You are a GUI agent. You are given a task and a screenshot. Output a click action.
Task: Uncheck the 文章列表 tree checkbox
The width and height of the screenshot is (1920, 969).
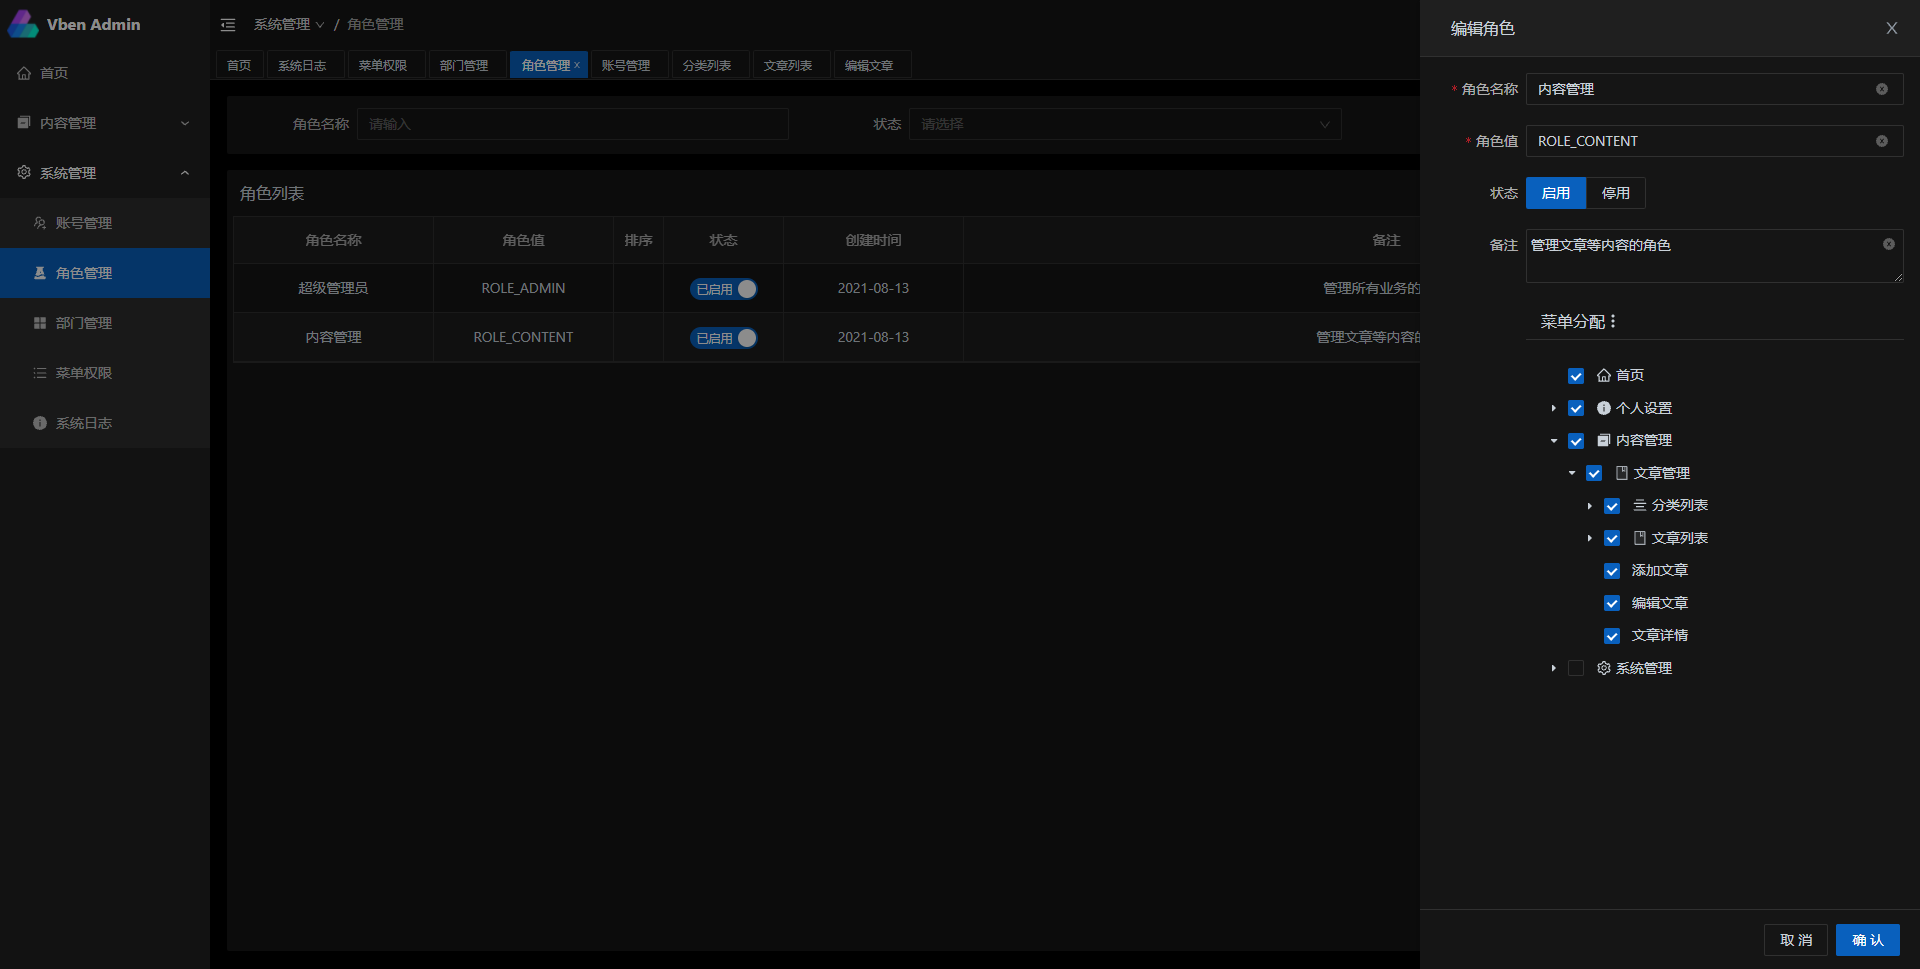pos(1612,538)
